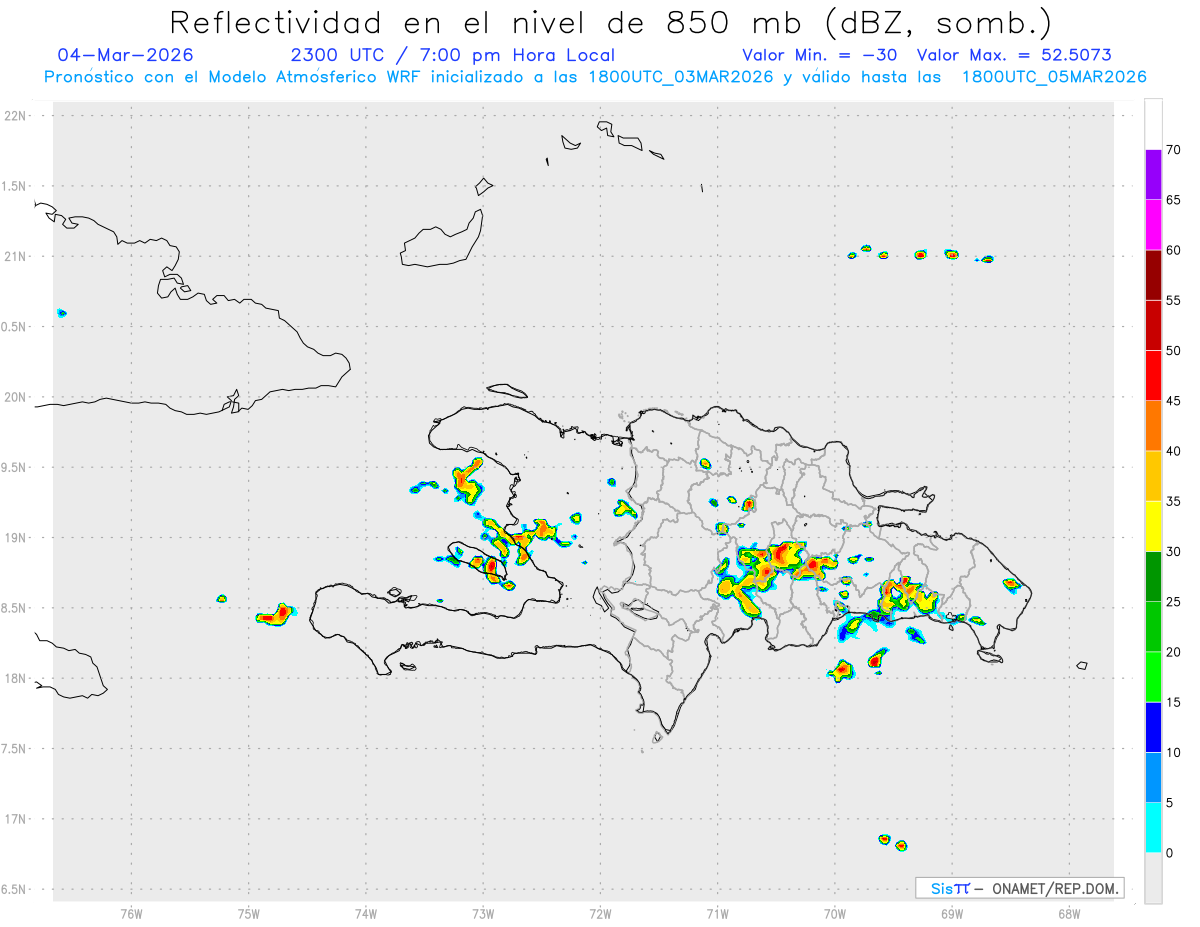Click the '68W' longitude label
This screenshot has height=927, width=1200.
point(1069,913)
